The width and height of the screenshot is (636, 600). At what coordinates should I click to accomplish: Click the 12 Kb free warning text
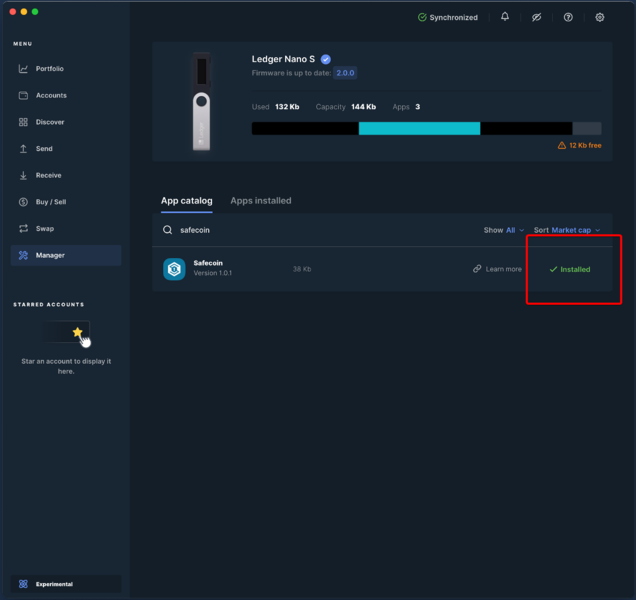point(585,145)
